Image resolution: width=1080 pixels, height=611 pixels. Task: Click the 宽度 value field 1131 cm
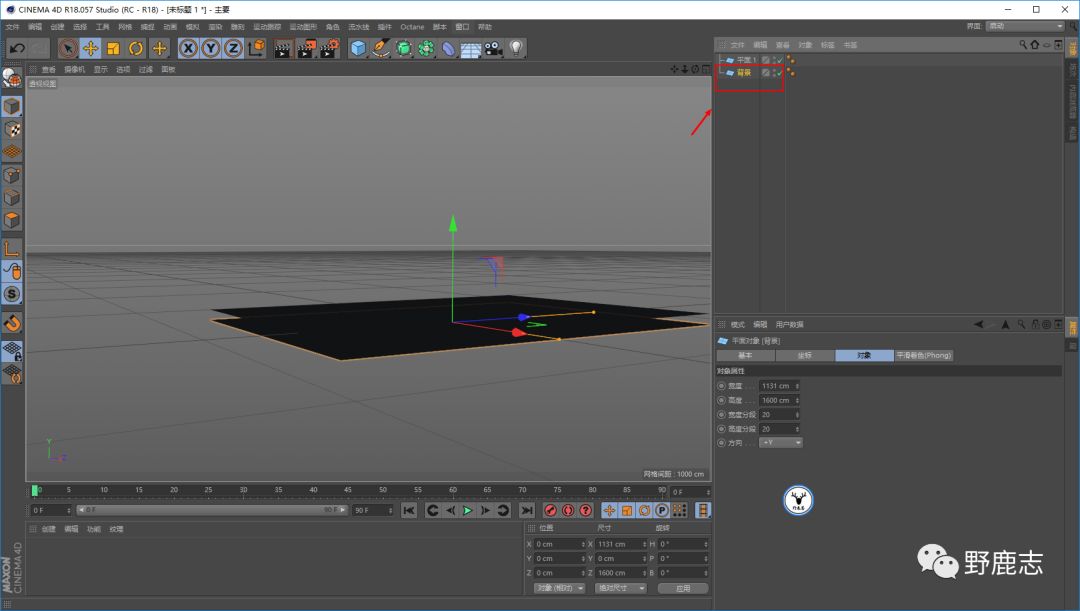click(777, 386)
